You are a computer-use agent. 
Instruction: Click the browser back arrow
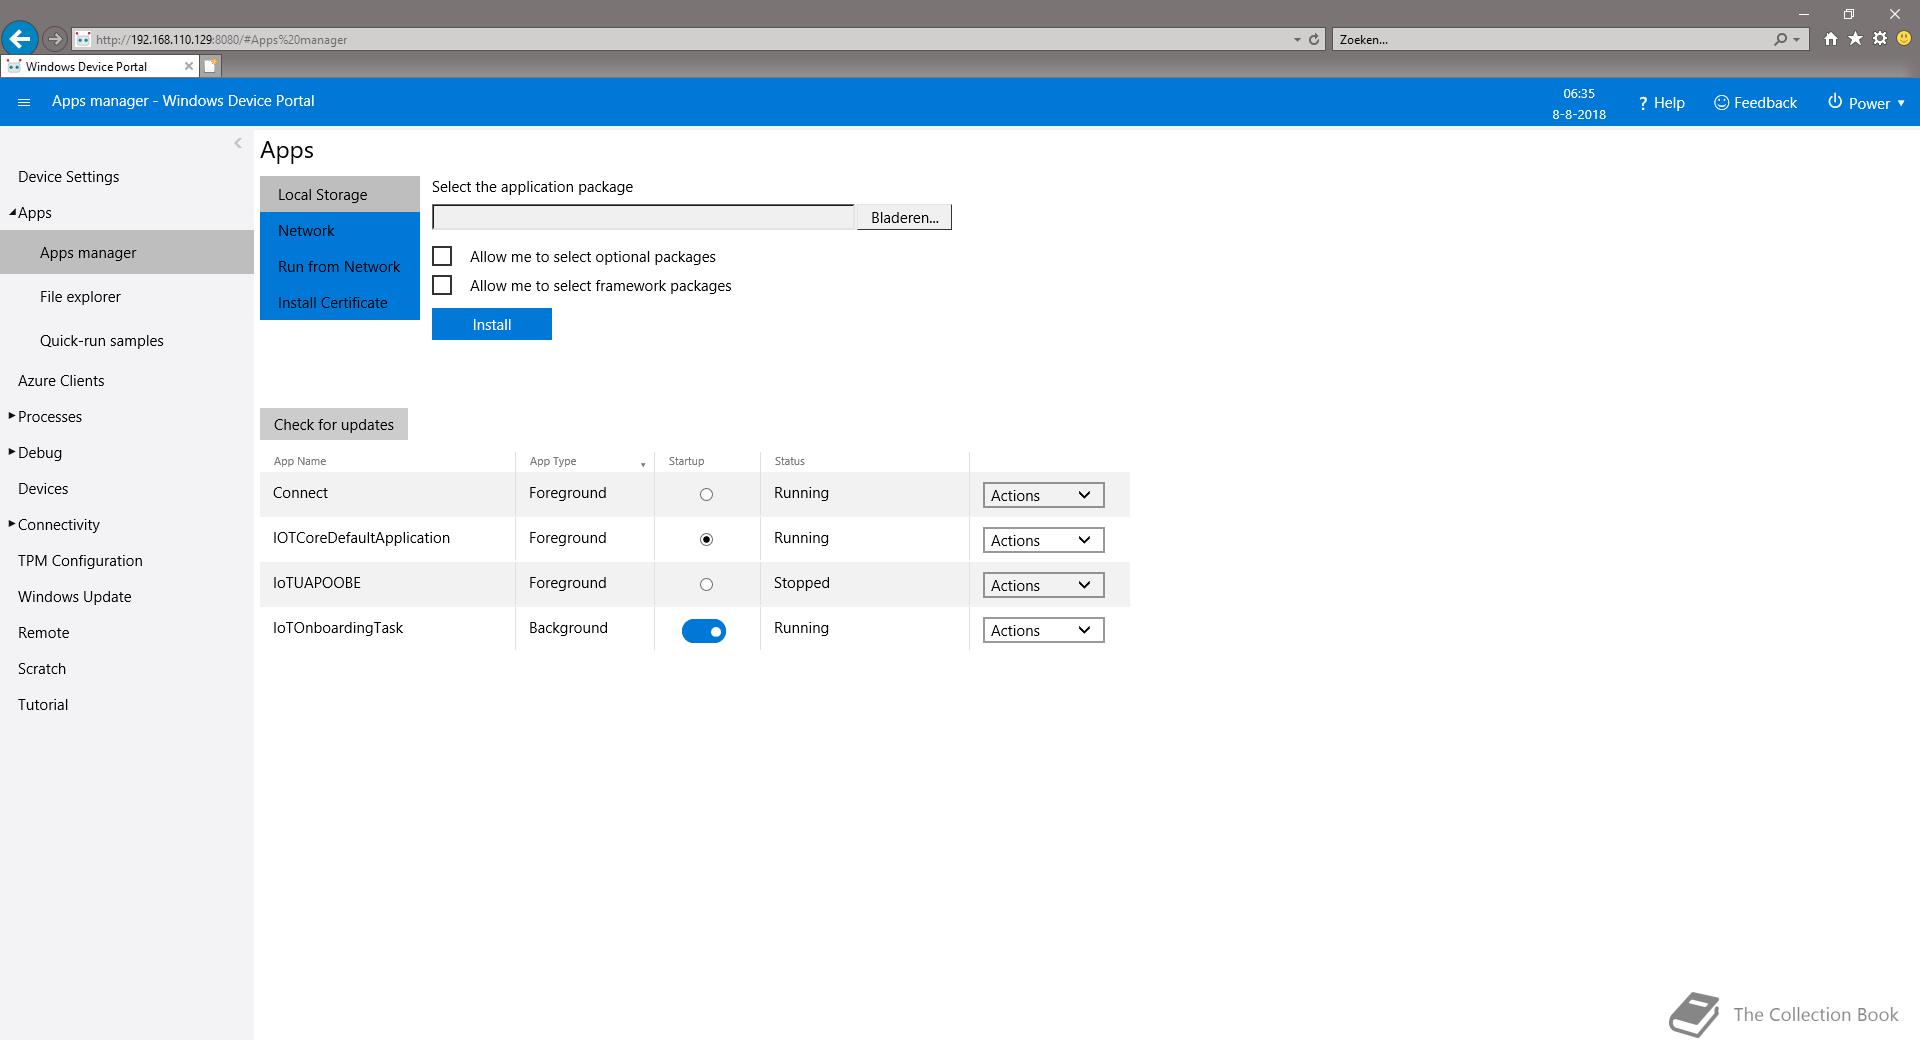(20, 39)
